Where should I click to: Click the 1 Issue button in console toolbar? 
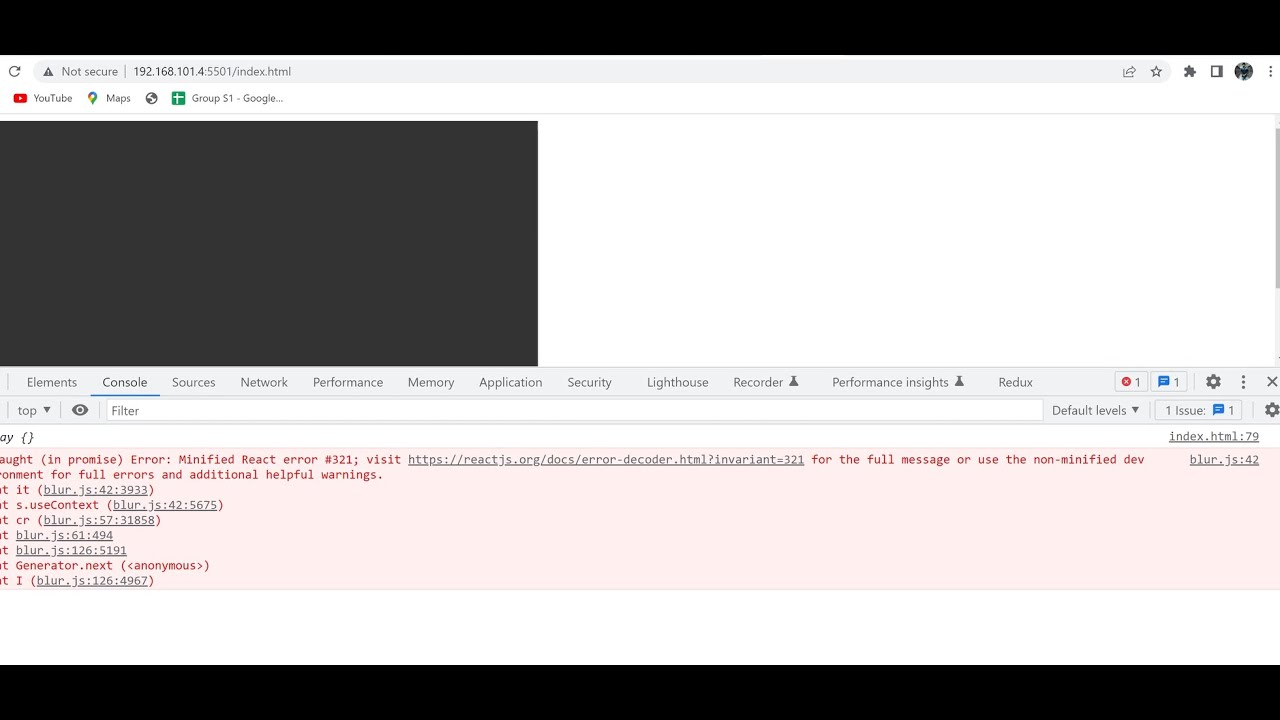pos(1200,410)
